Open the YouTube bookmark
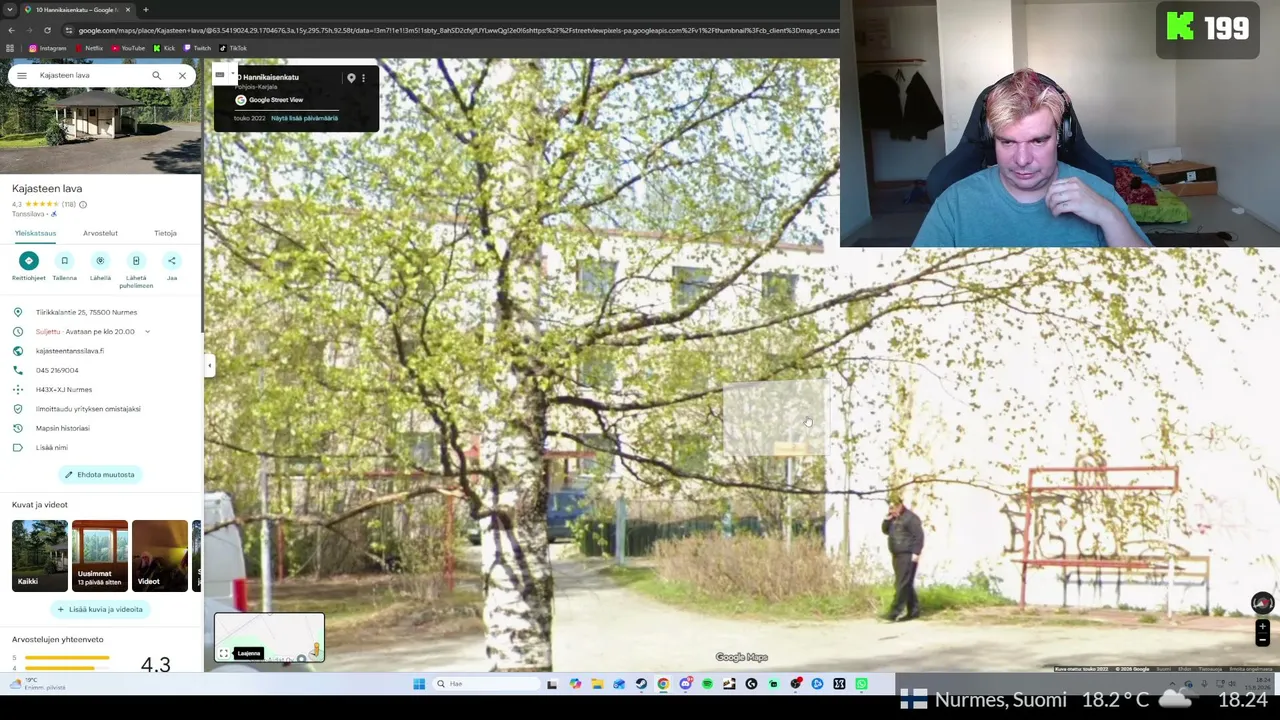Viewport: 1280px width, 720px height. (x=128, y=48)
